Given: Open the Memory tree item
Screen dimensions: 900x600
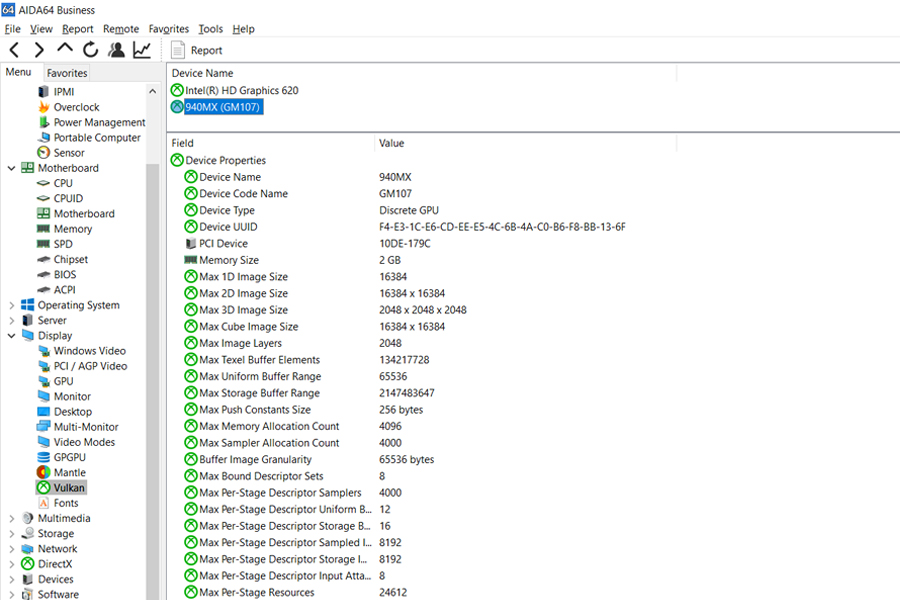Looking at the screenshot, I should point(73,229).
